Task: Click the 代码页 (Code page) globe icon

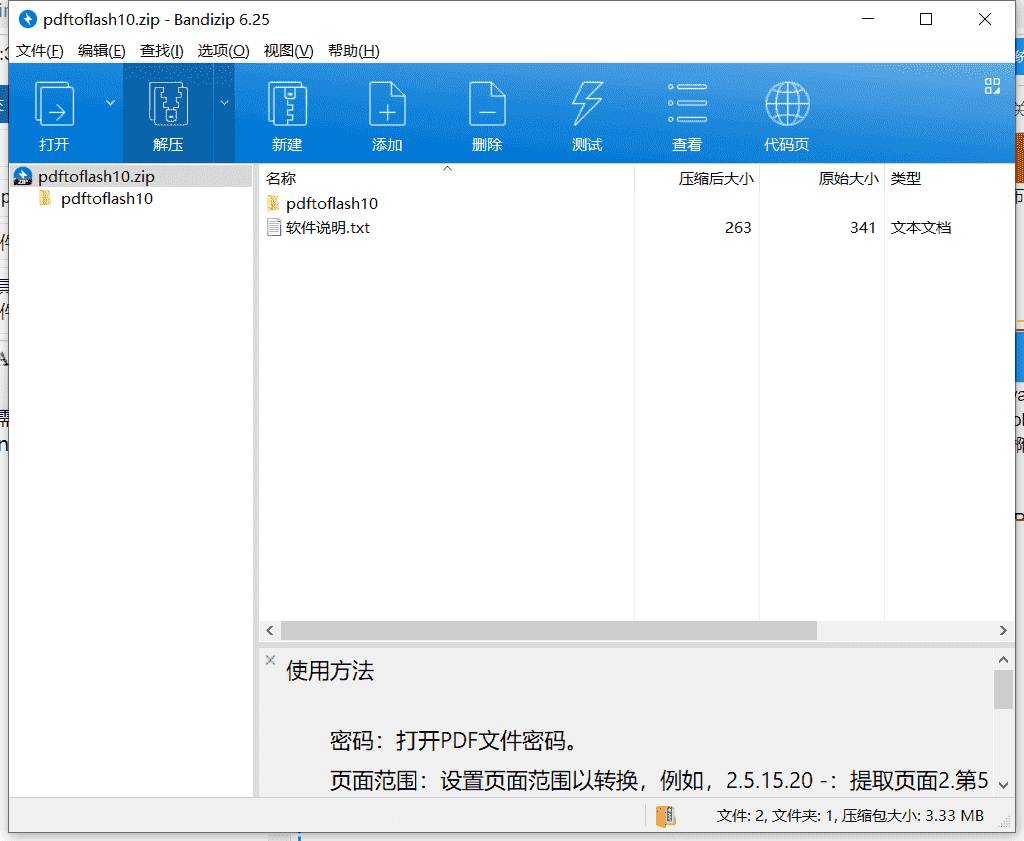Action: [x=787, y=104]
